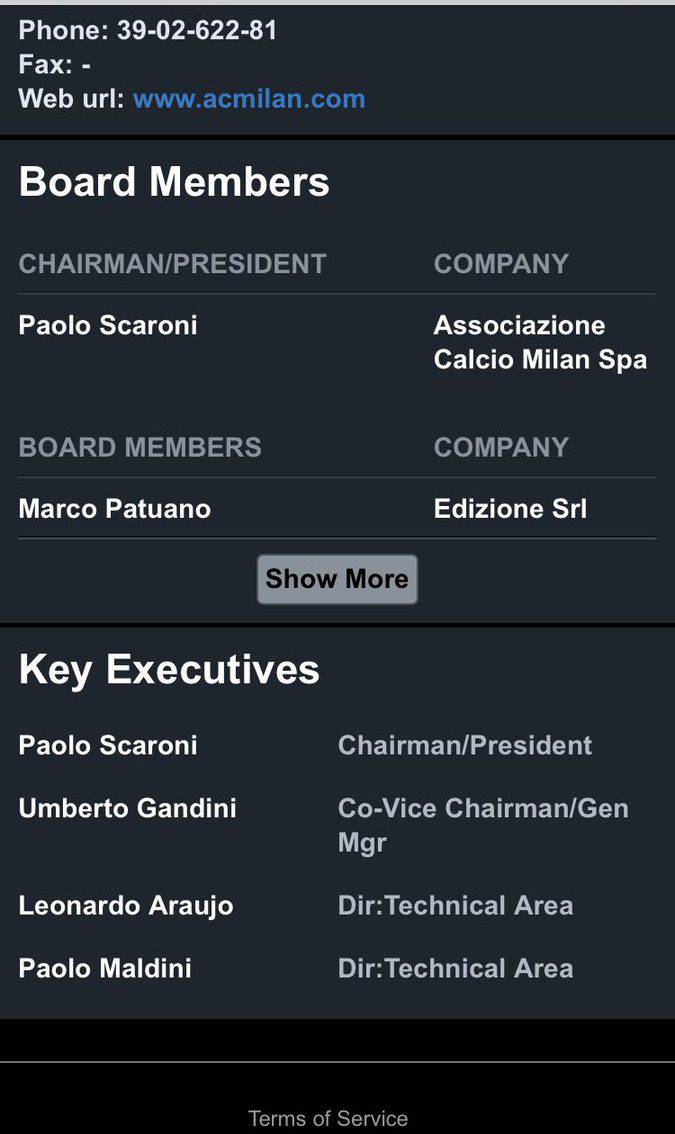Select executive Leonardo Araujo
Viewport: 675px width, 1134px height.
[126, 905]
